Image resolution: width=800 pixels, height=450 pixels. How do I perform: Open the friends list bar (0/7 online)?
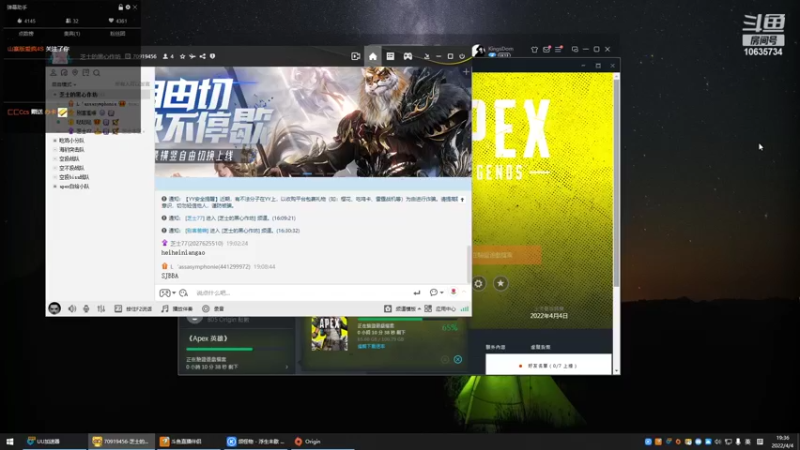click(x=548, y=366)
